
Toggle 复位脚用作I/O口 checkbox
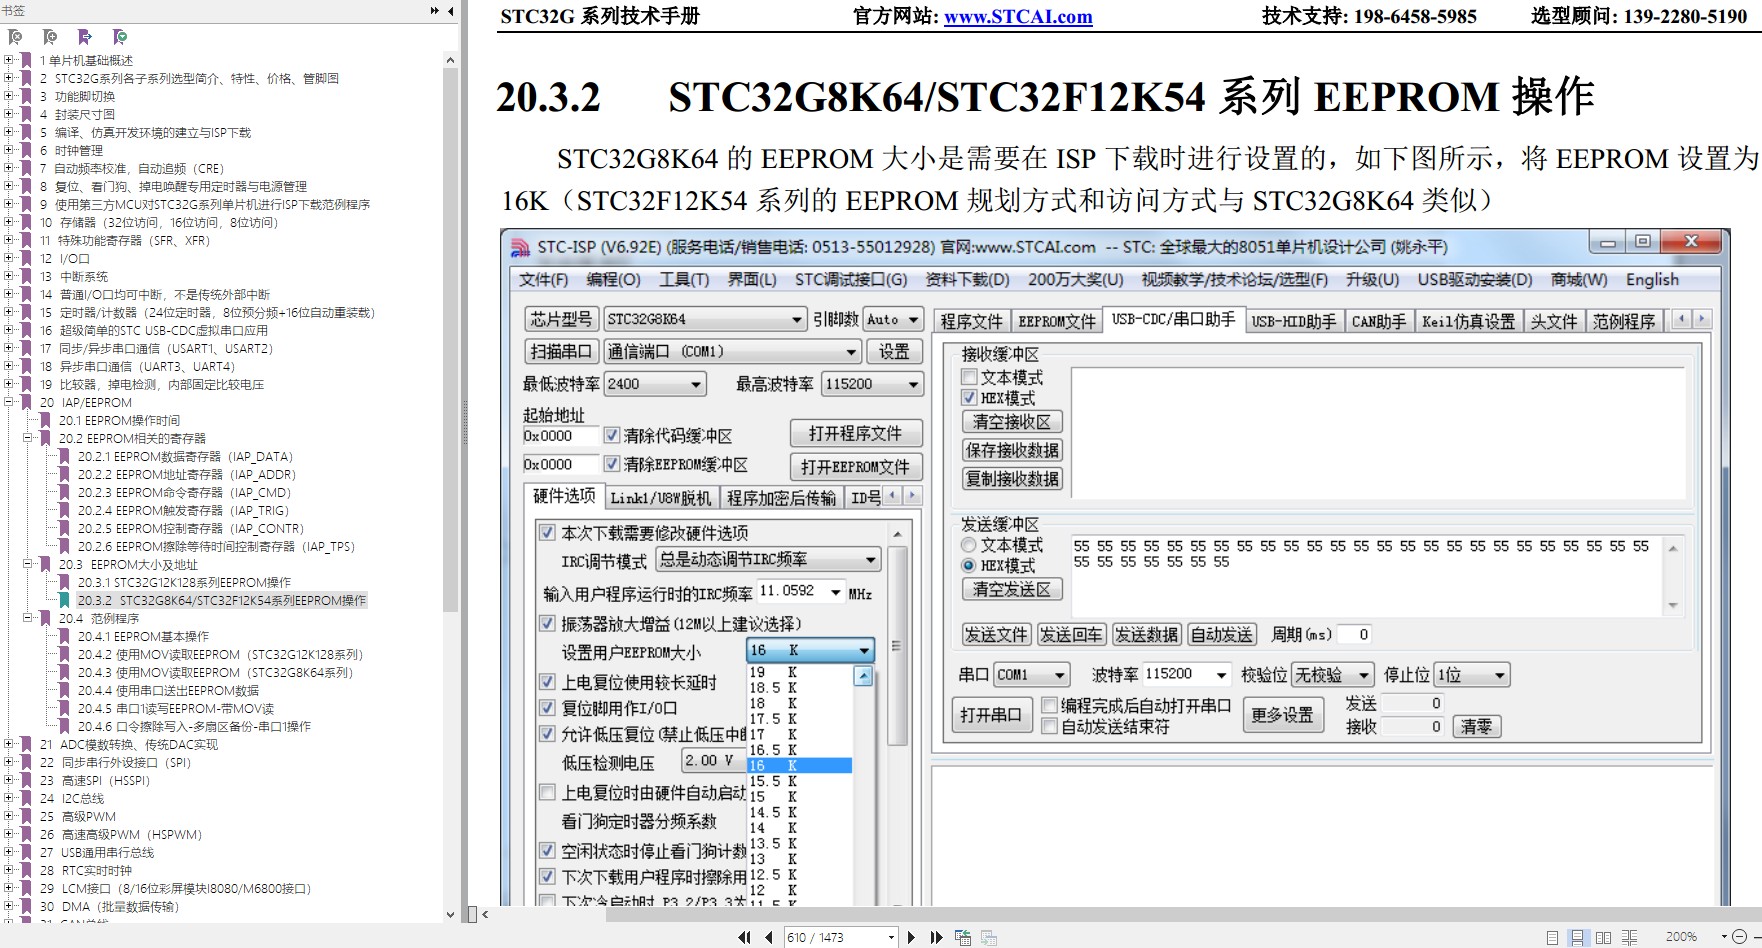(x=547, y=707)
